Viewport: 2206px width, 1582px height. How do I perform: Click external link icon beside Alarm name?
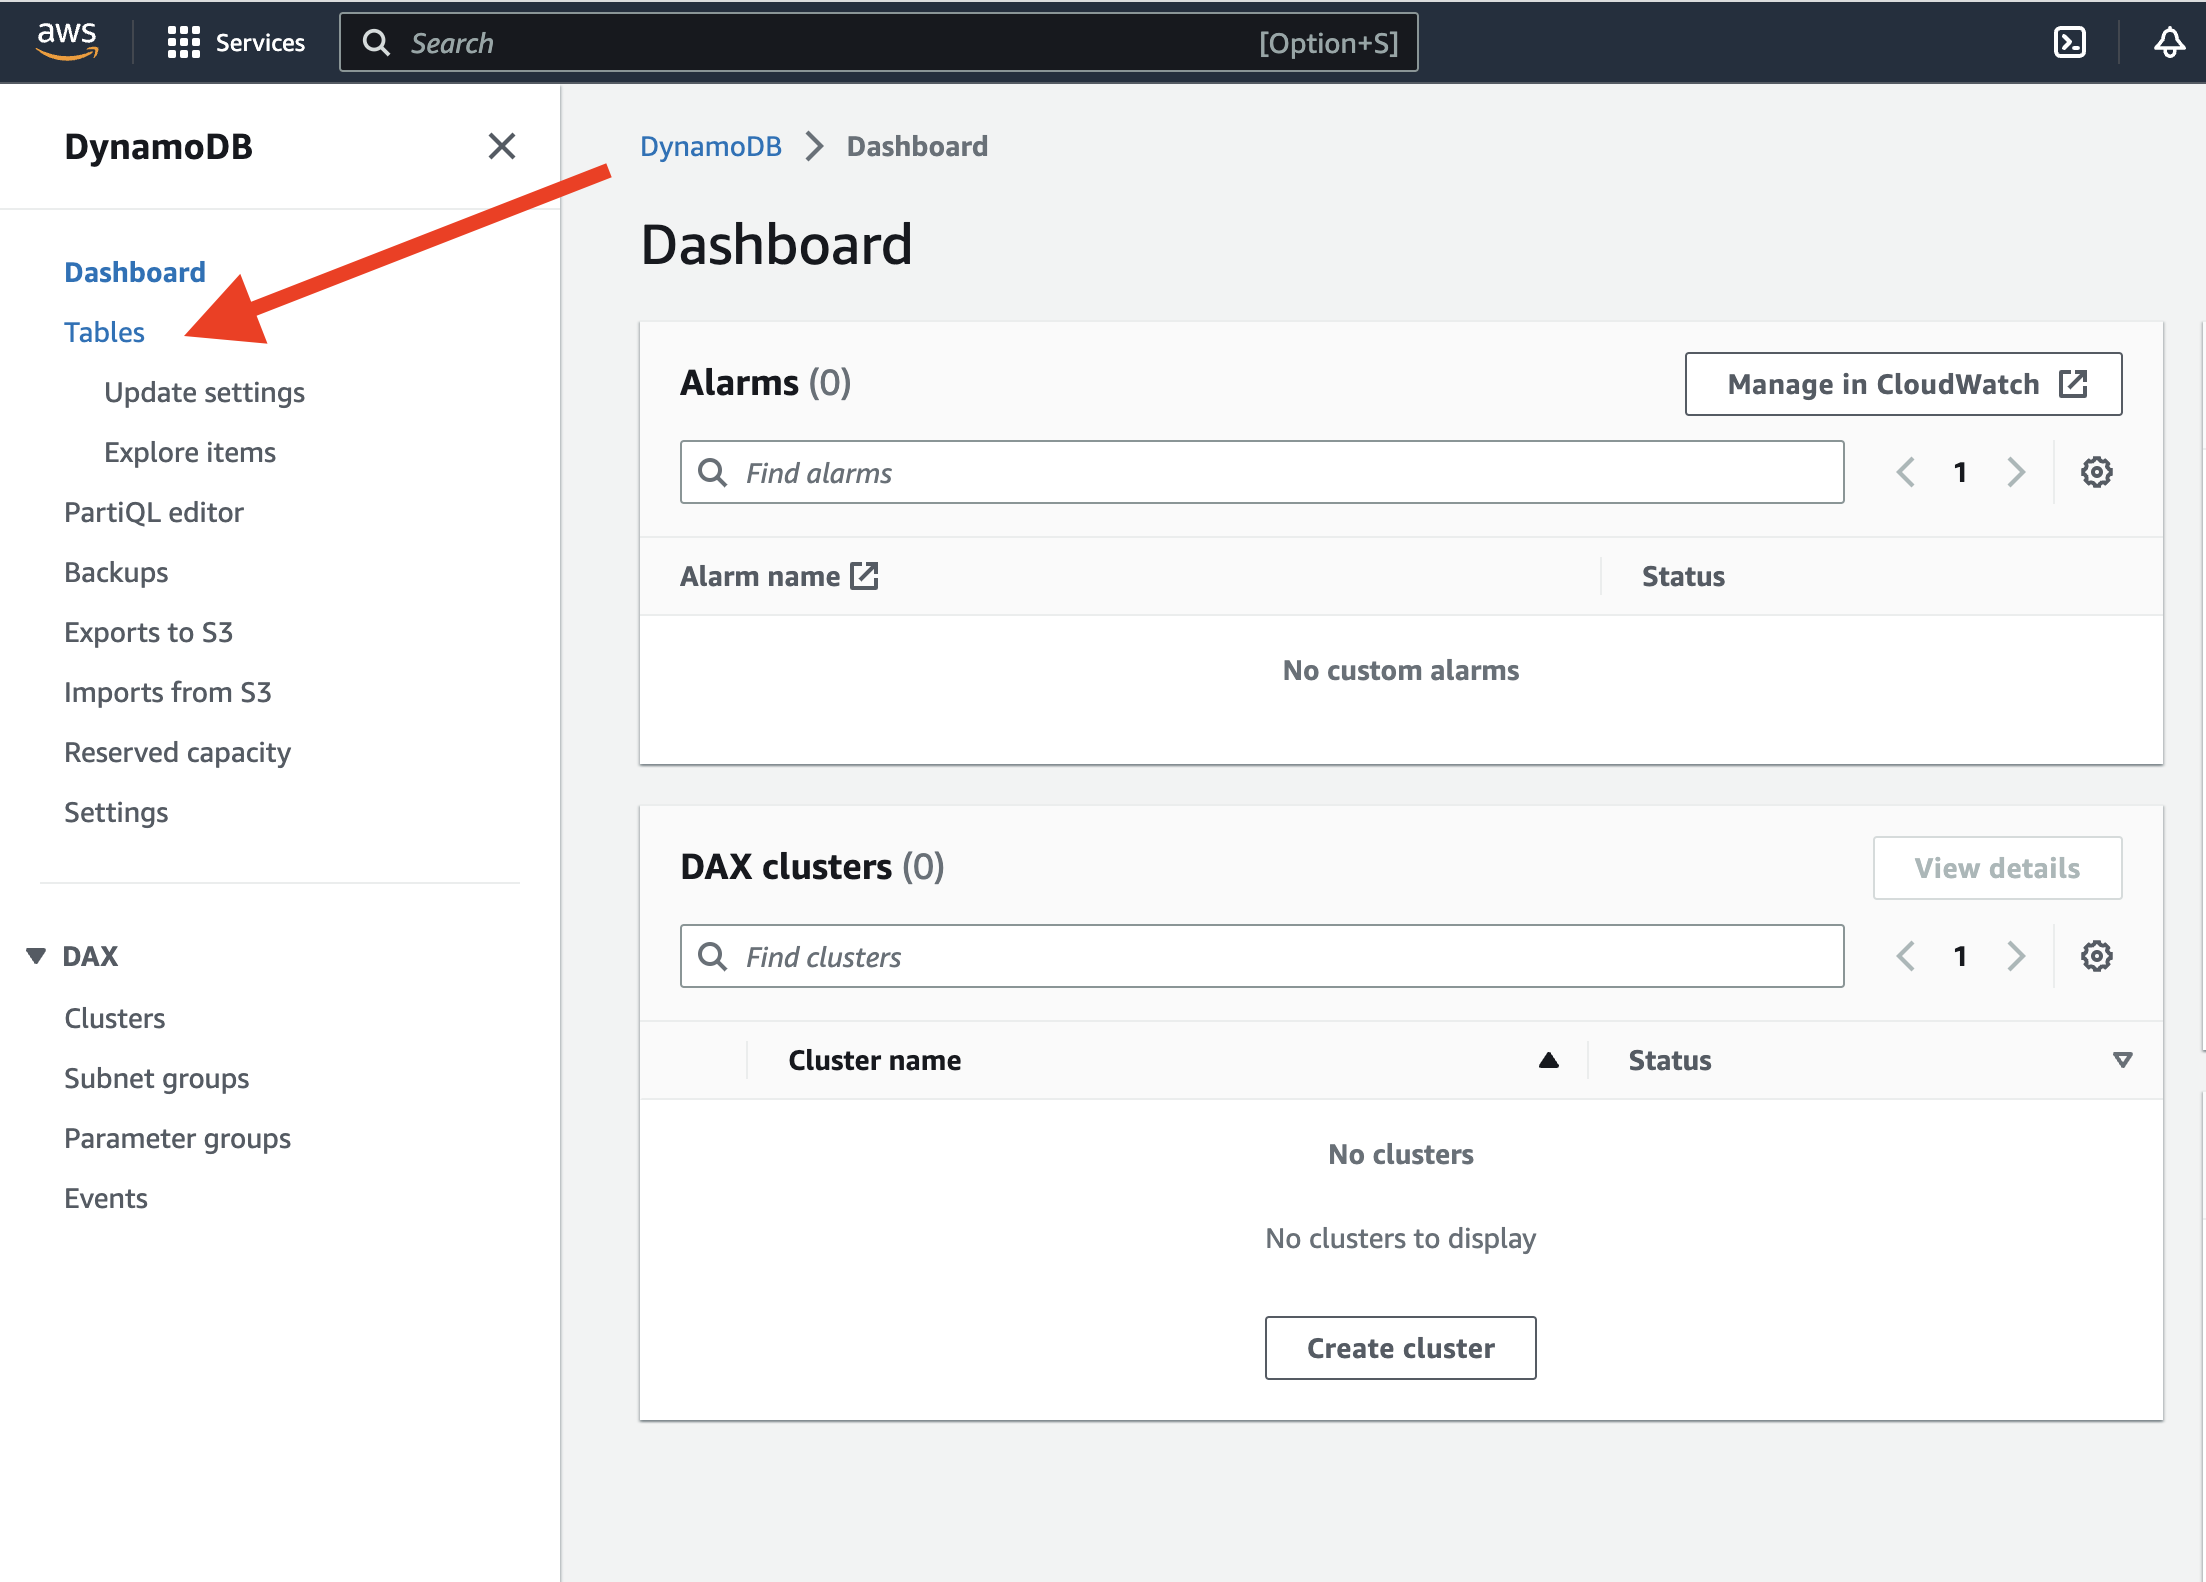coord(864,576)
